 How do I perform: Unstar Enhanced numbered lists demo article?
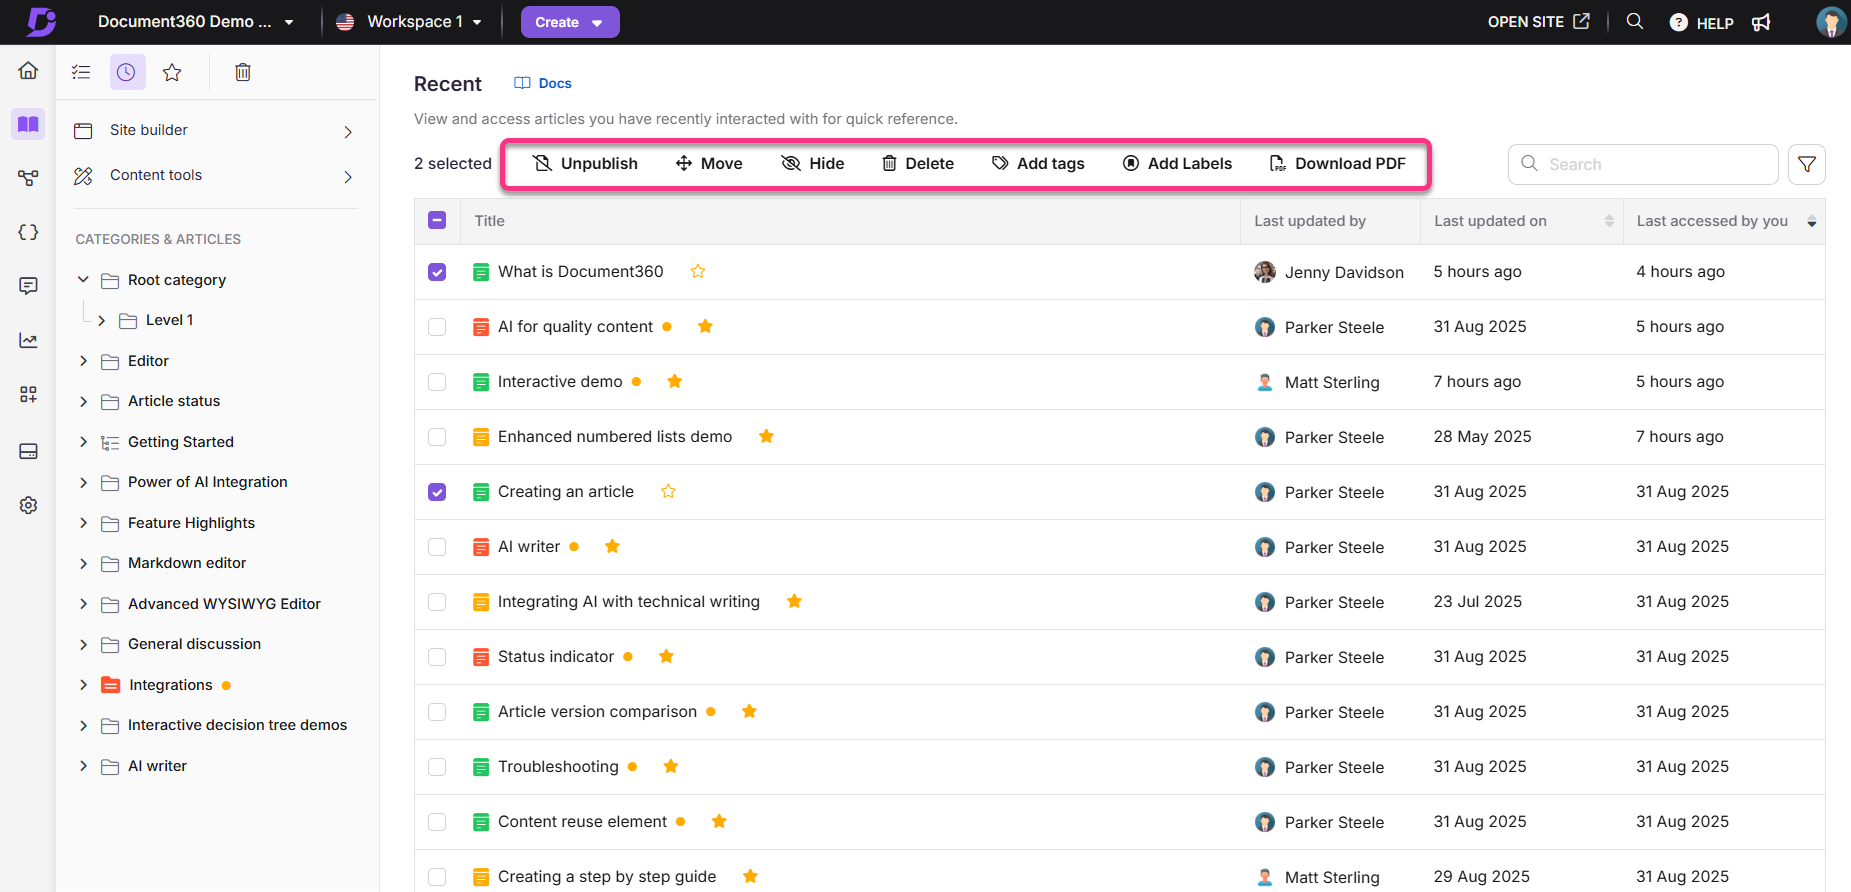(x=766, y=436)
